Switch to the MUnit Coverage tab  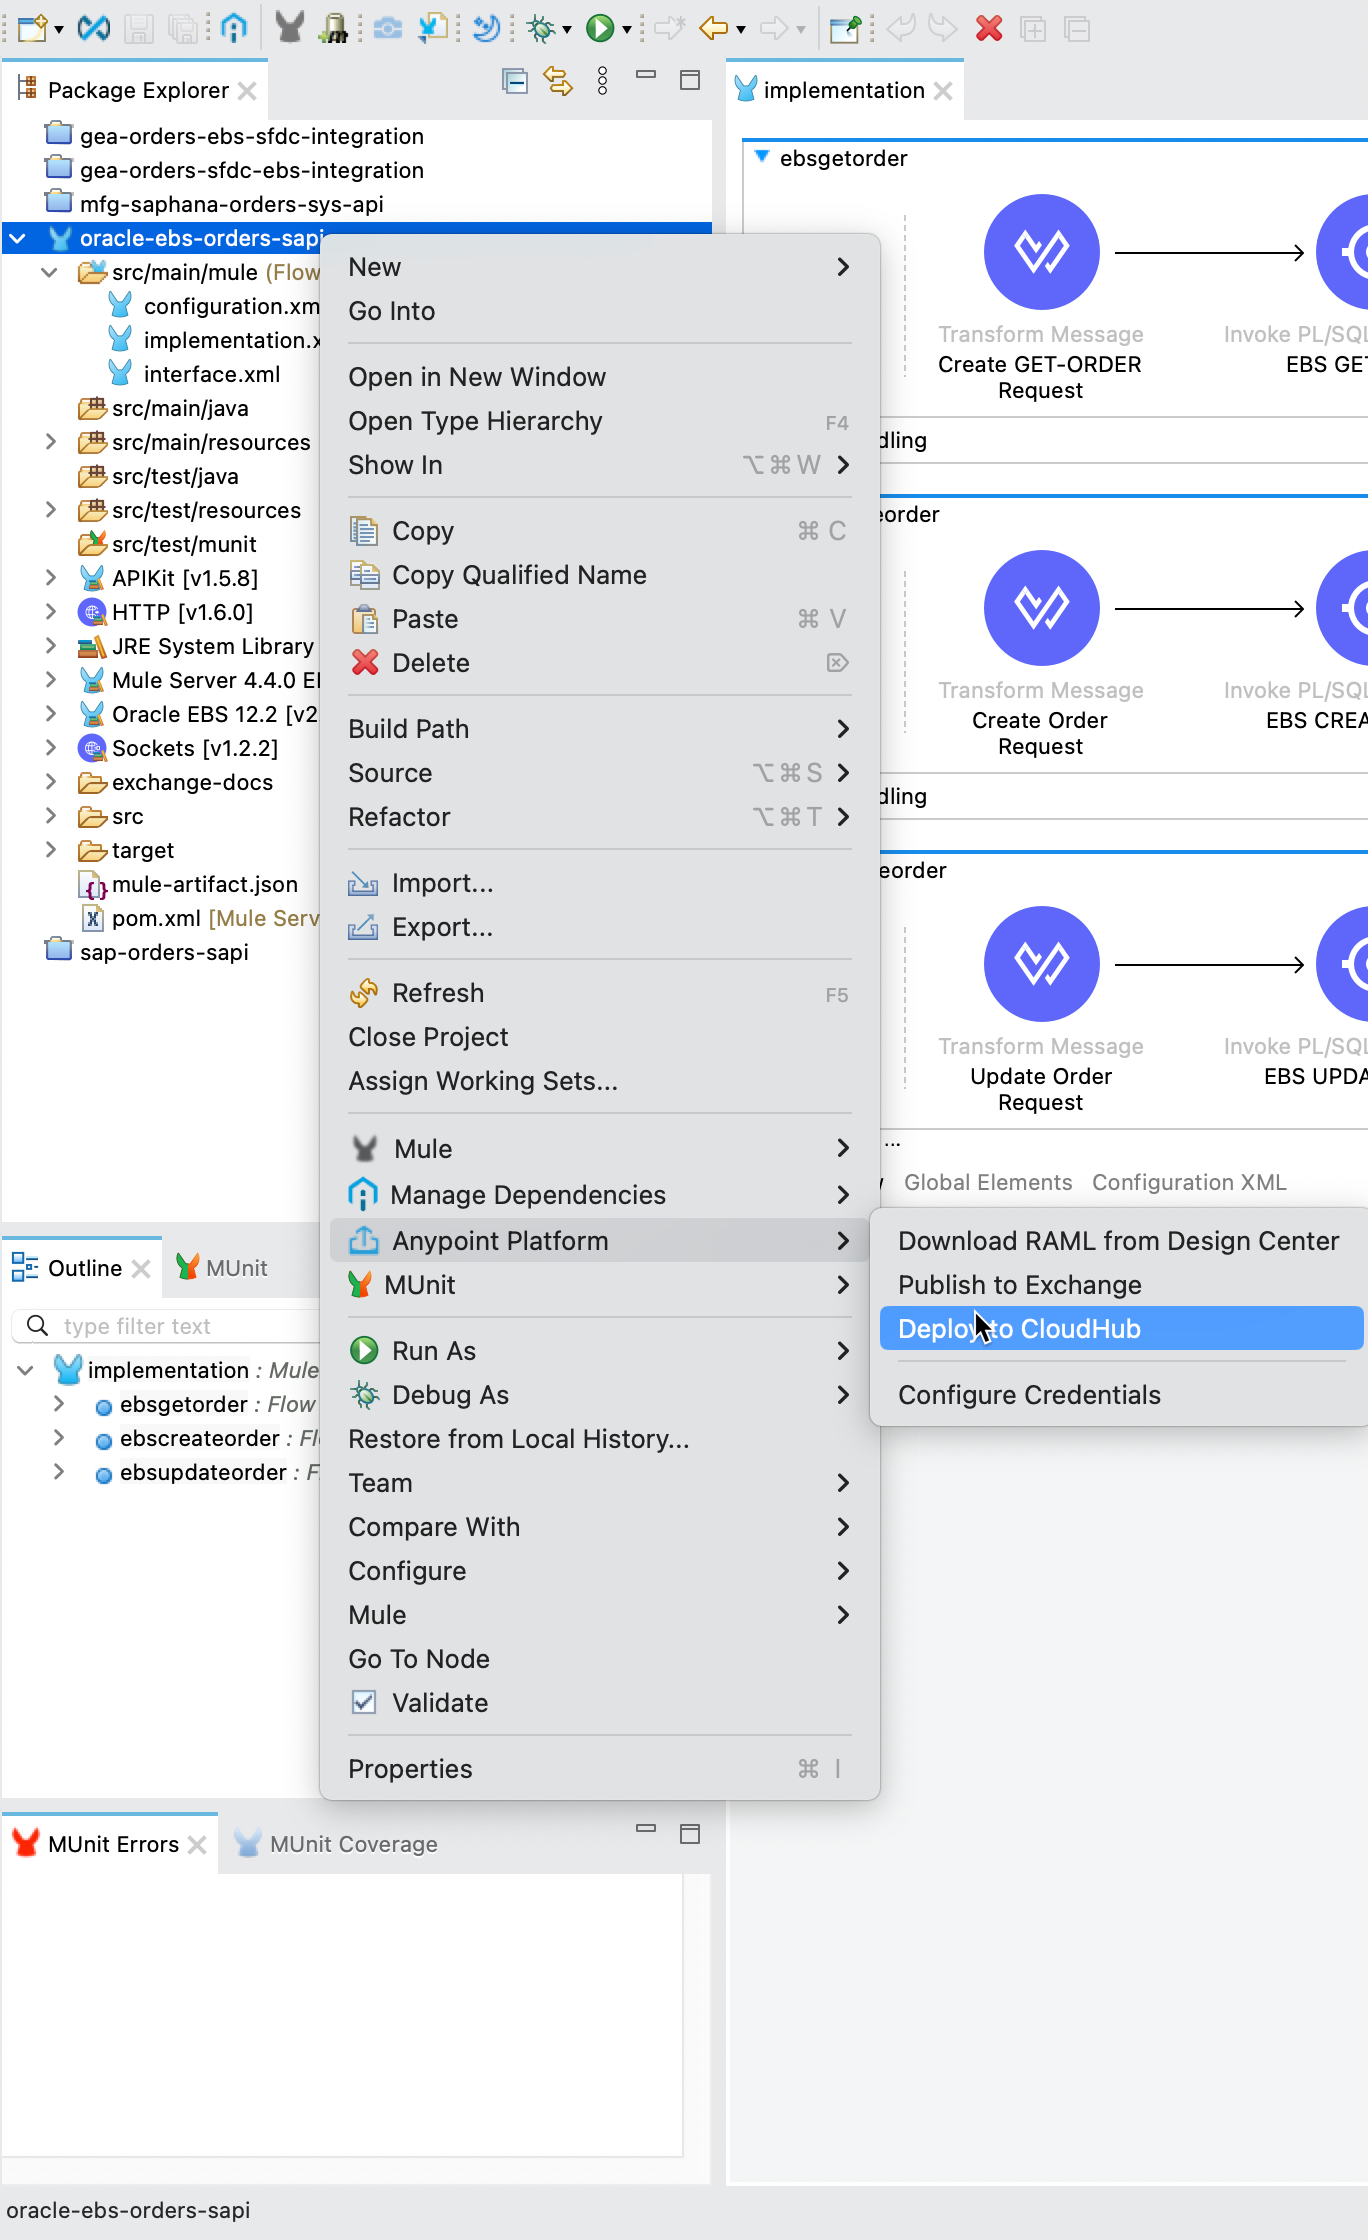tap(336, 1843)
